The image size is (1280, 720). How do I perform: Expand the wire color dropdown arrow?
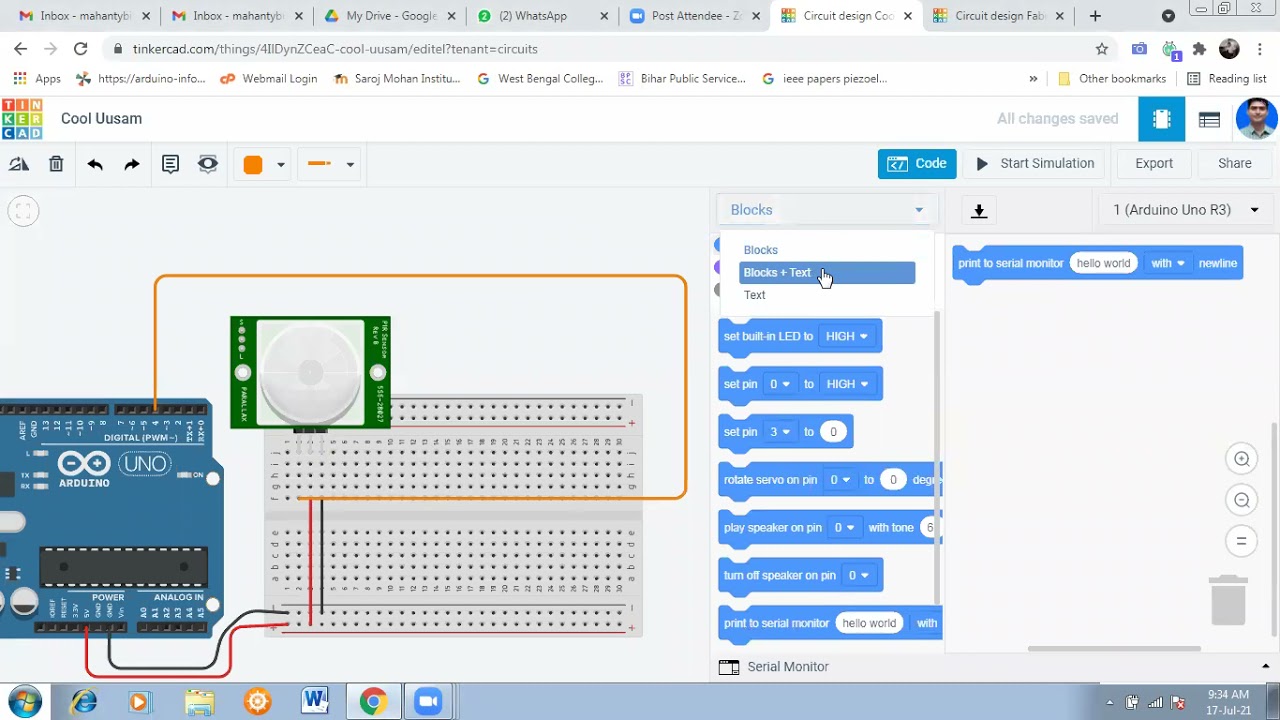pos(281,165)
